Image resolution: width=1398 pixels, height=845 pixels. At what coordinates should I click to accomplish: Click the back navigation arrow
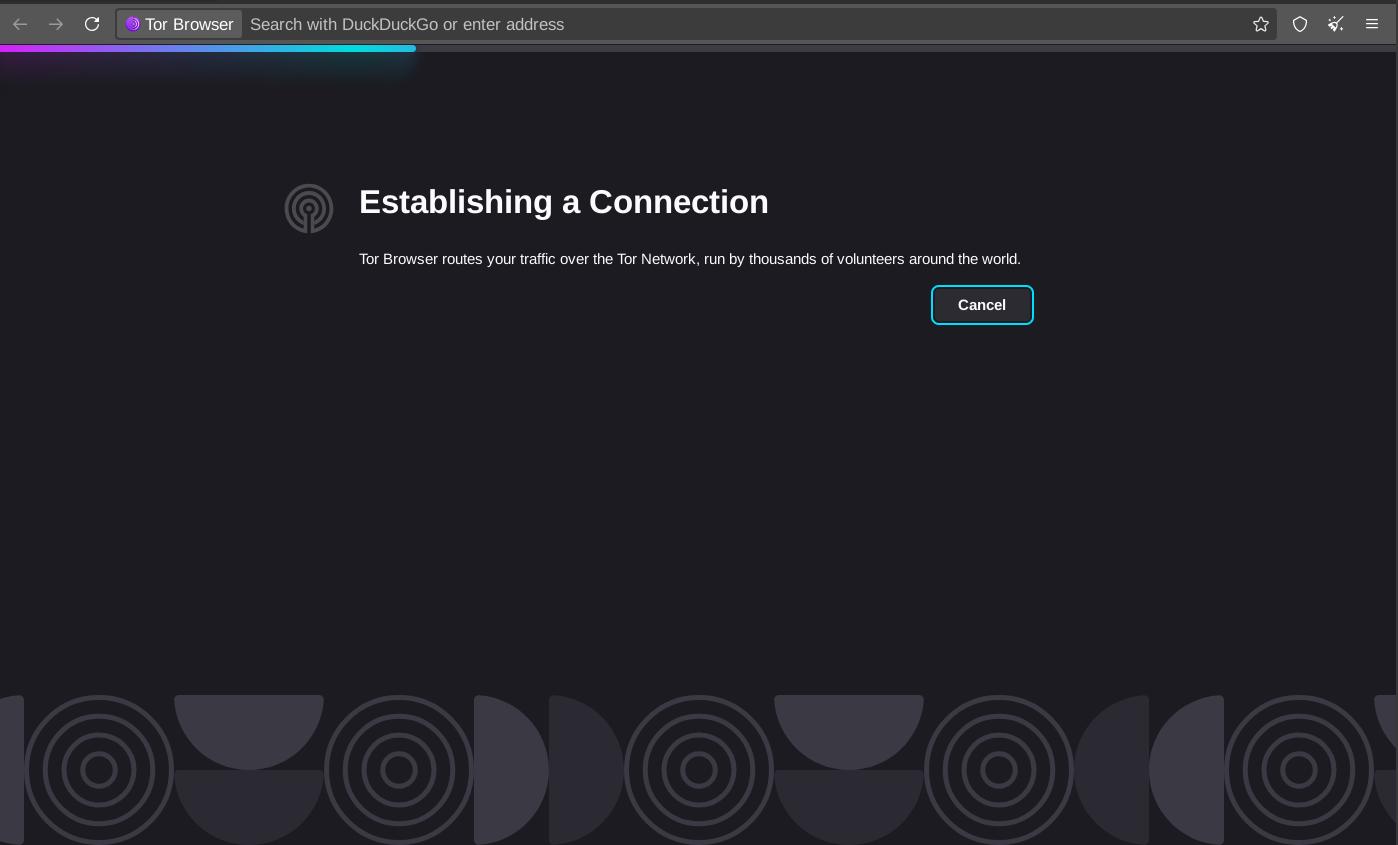[20, 24]
